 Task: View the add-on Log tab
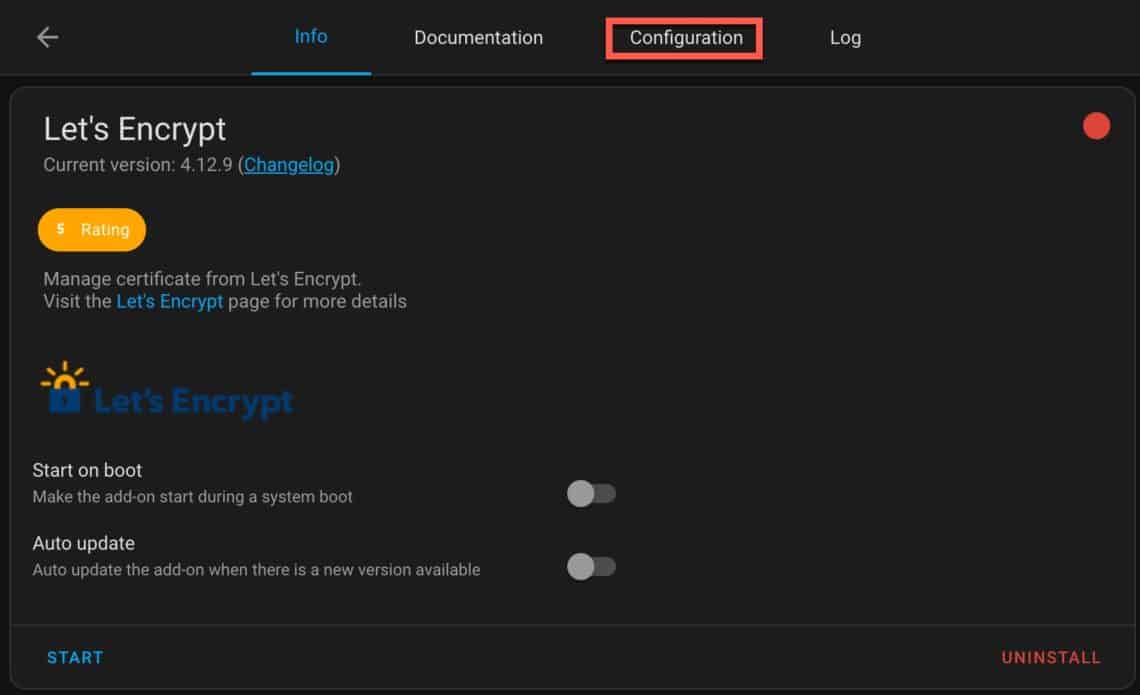(845, 38)
